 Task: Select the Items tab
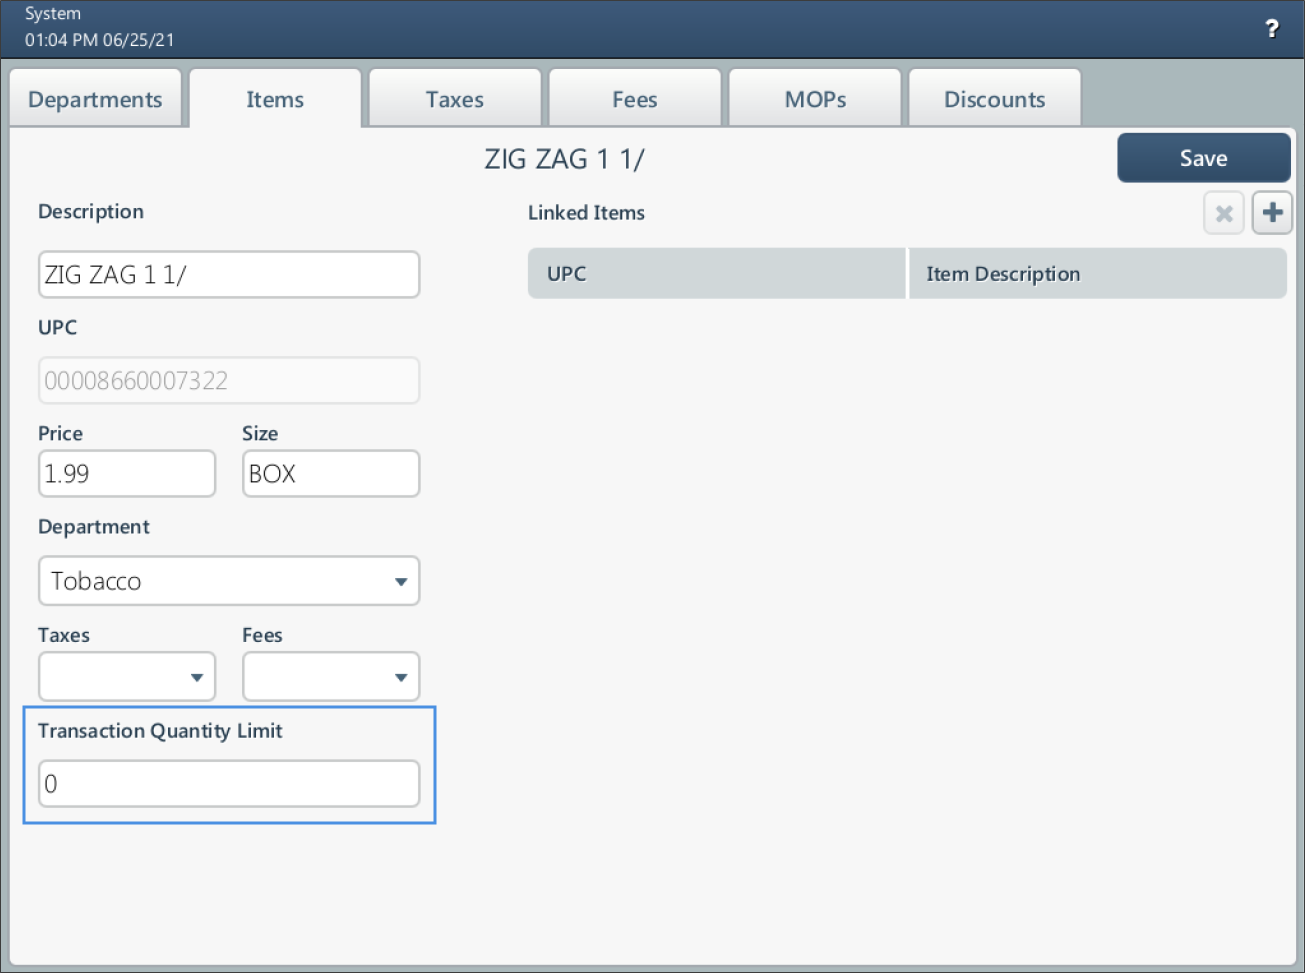[274, 98]
